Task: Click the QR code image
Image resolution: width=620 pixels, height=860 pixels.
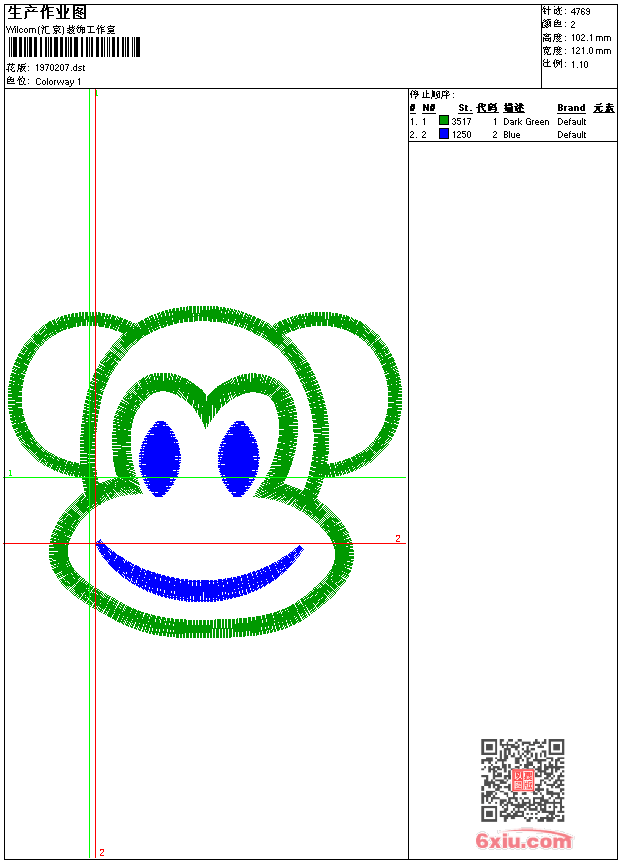Action: click(x=522, y=780)
